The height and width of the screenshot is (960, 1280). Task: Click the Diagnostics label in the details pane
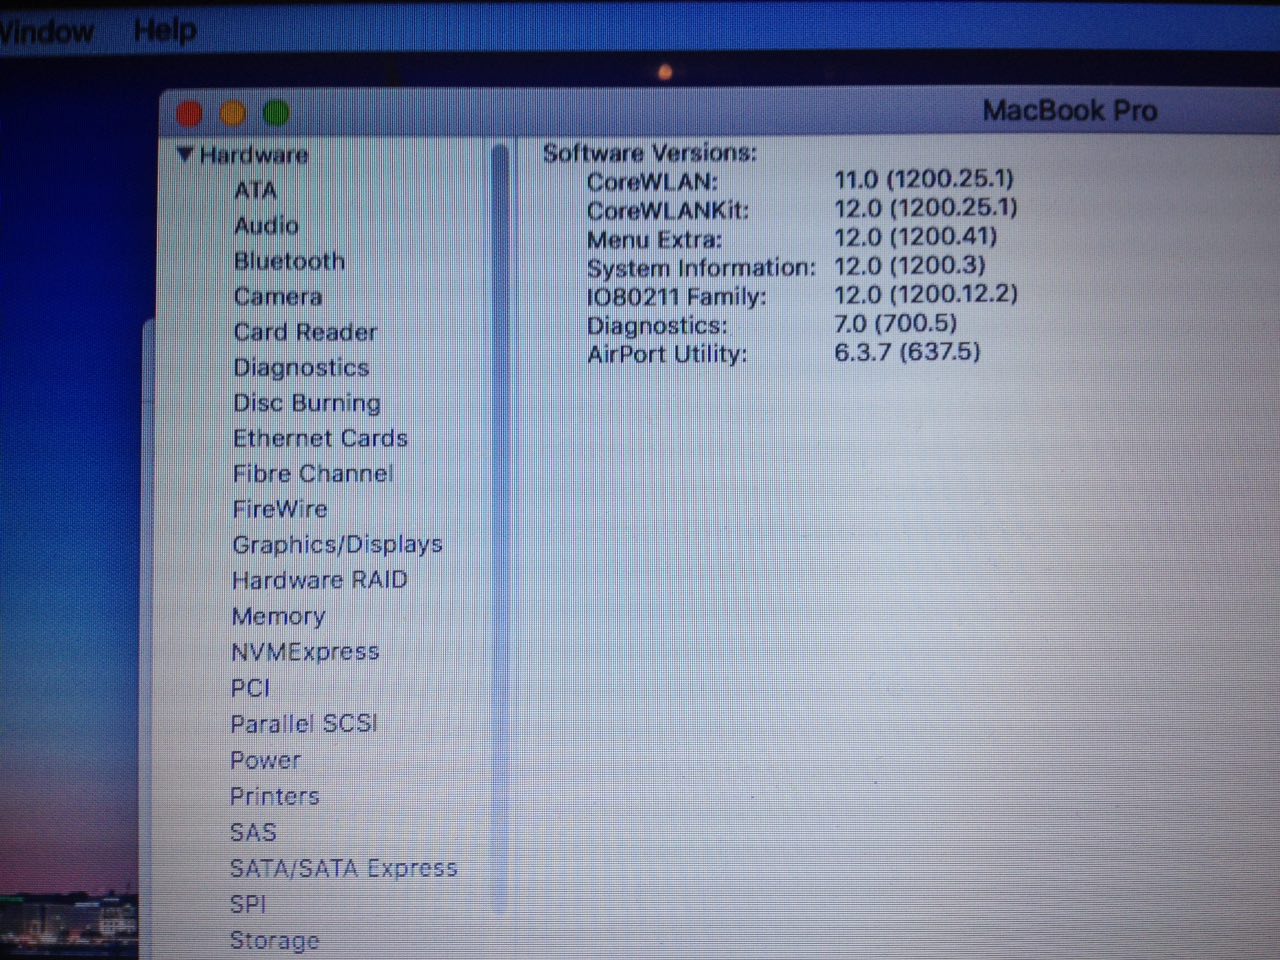point(657,326)
